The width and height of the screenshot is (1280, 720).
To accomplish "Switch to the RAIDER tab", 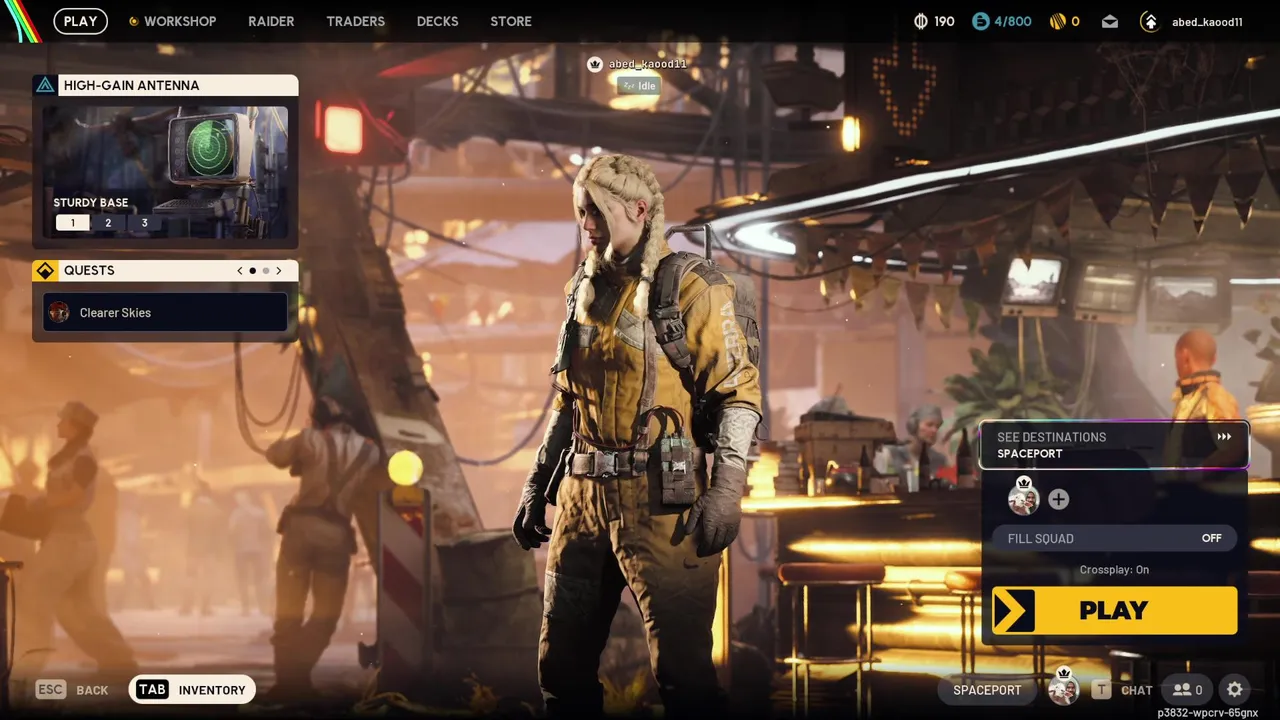I will (x=271, y=21).
